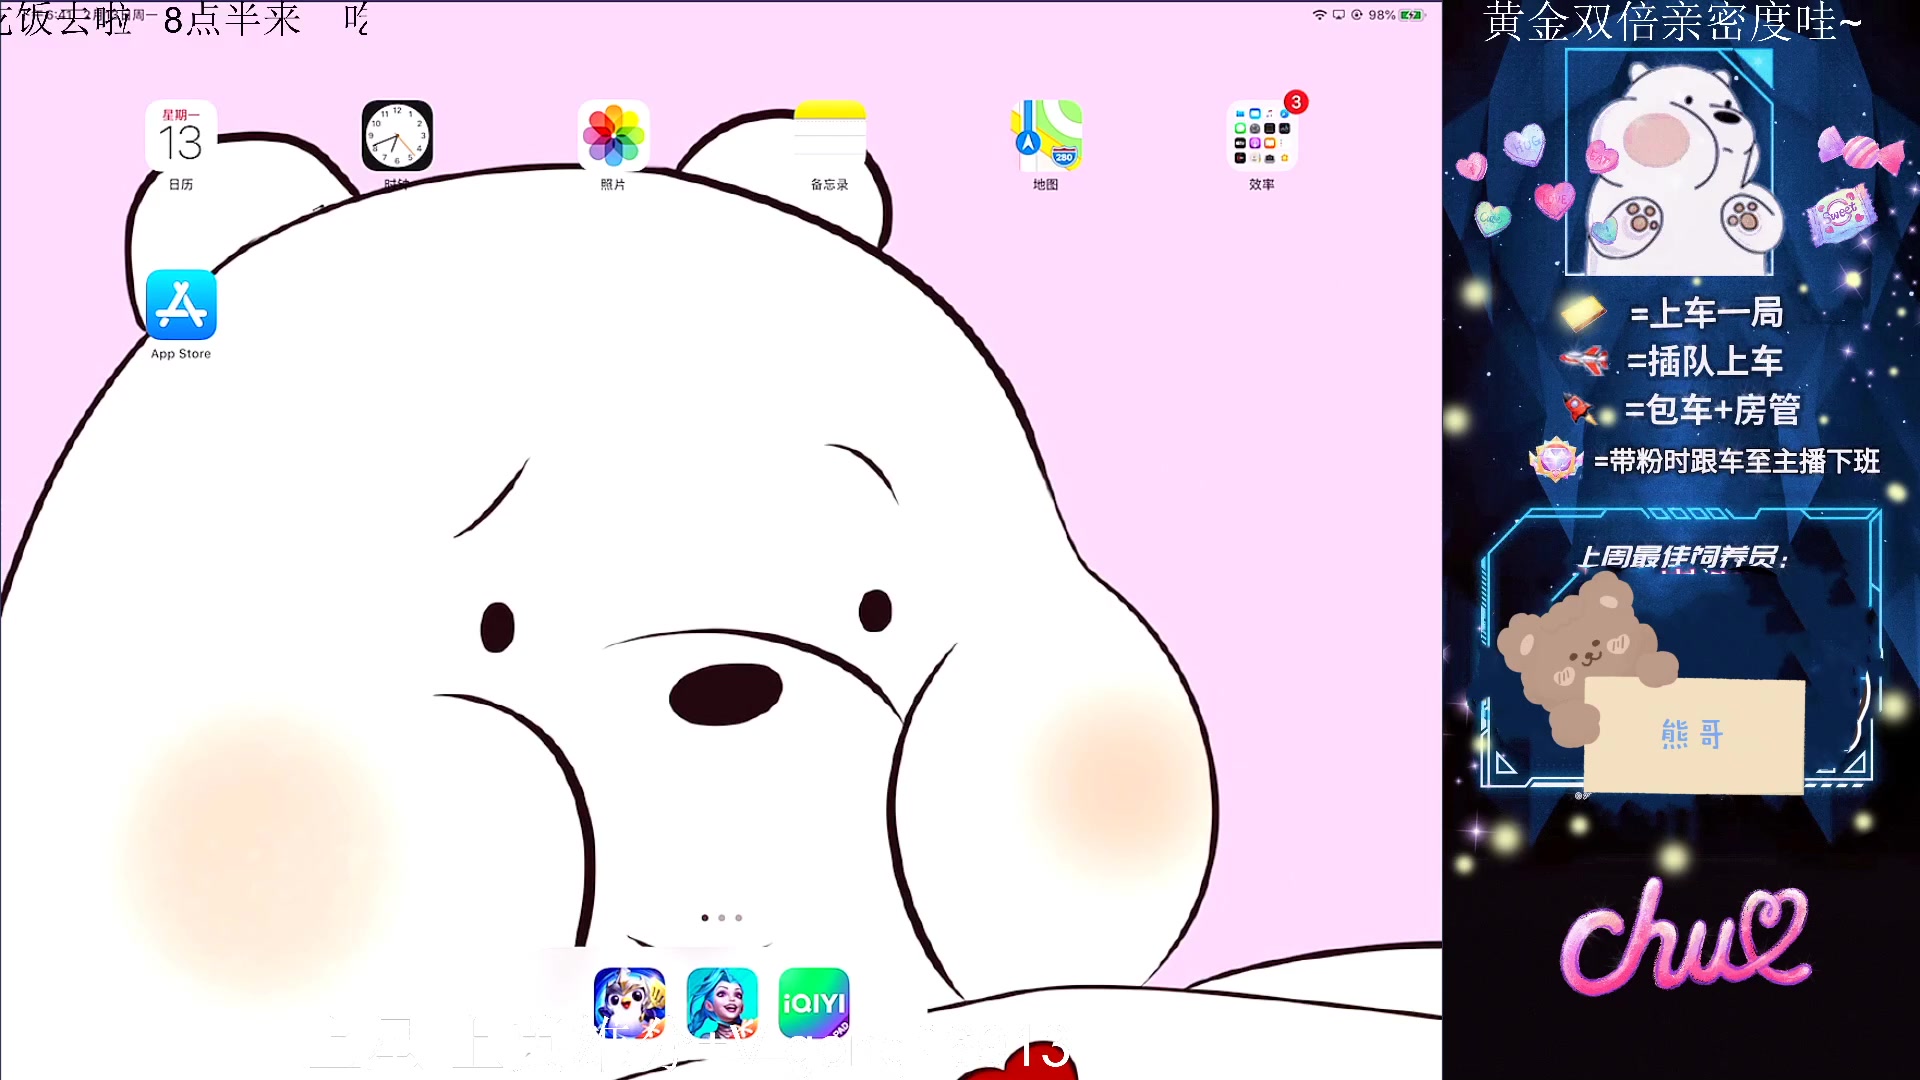The width and height of the screenshot is (1920, 1080).
Task: Launch the penguin game icon in the dock
Action: pos(629,1002)
